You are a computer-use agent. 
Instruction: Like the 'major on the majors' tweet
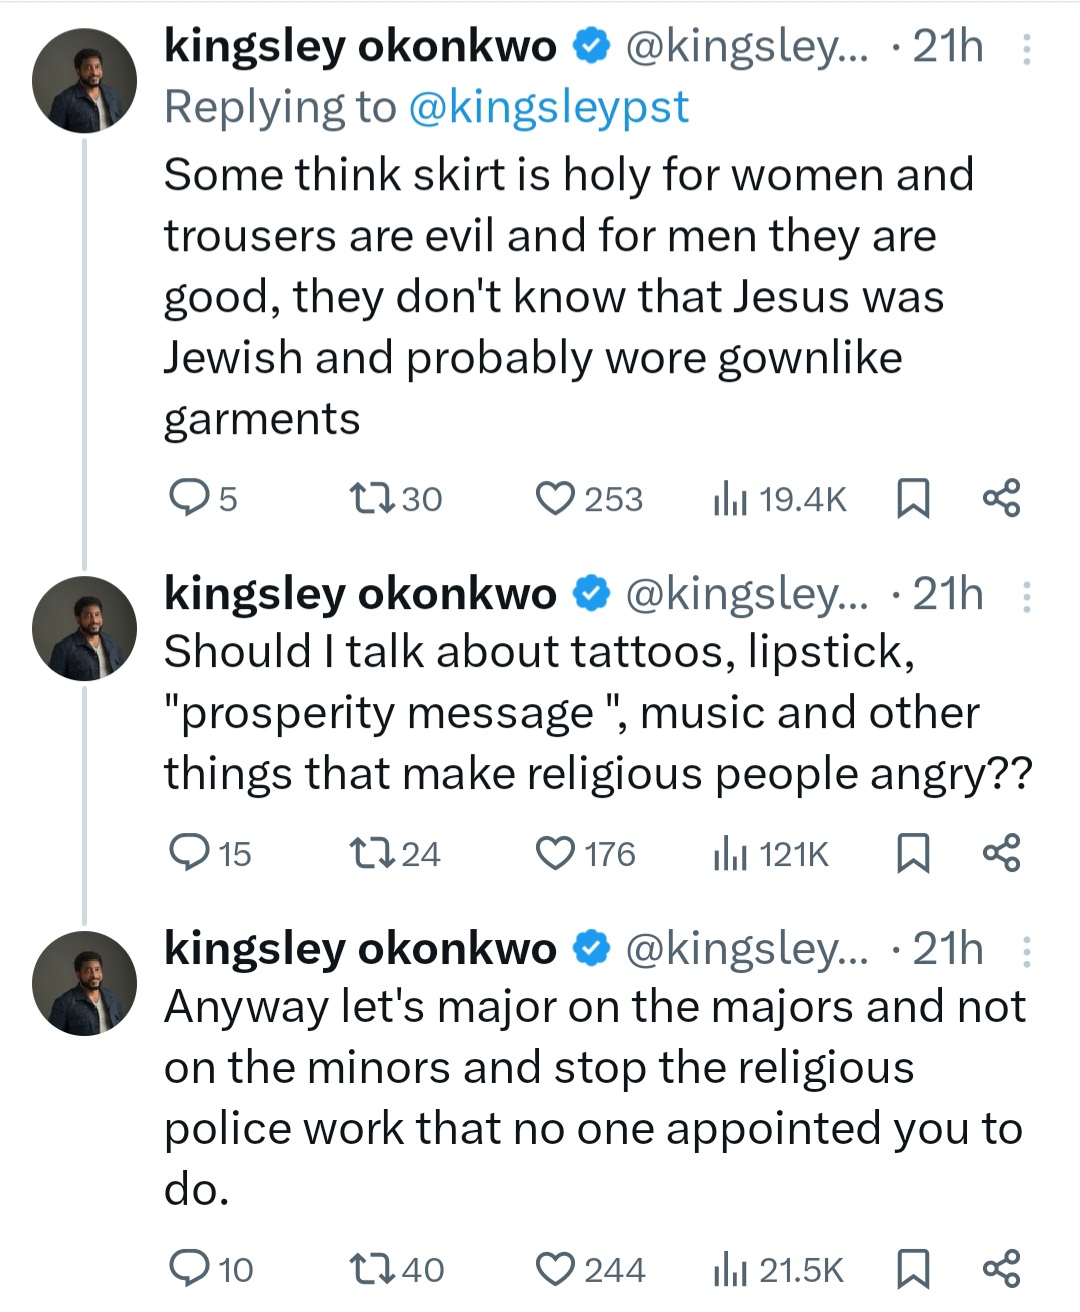tap(555, 1269)
